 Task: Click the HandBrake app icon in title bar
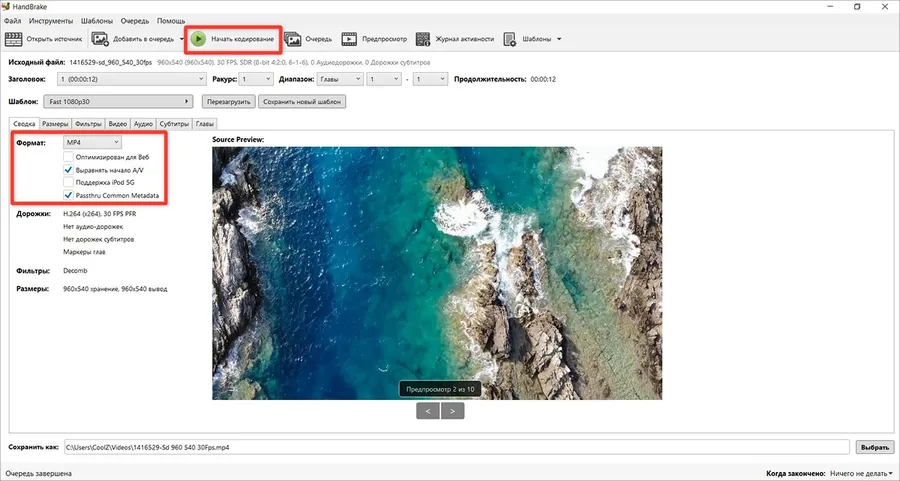click(x=6, y=7)
